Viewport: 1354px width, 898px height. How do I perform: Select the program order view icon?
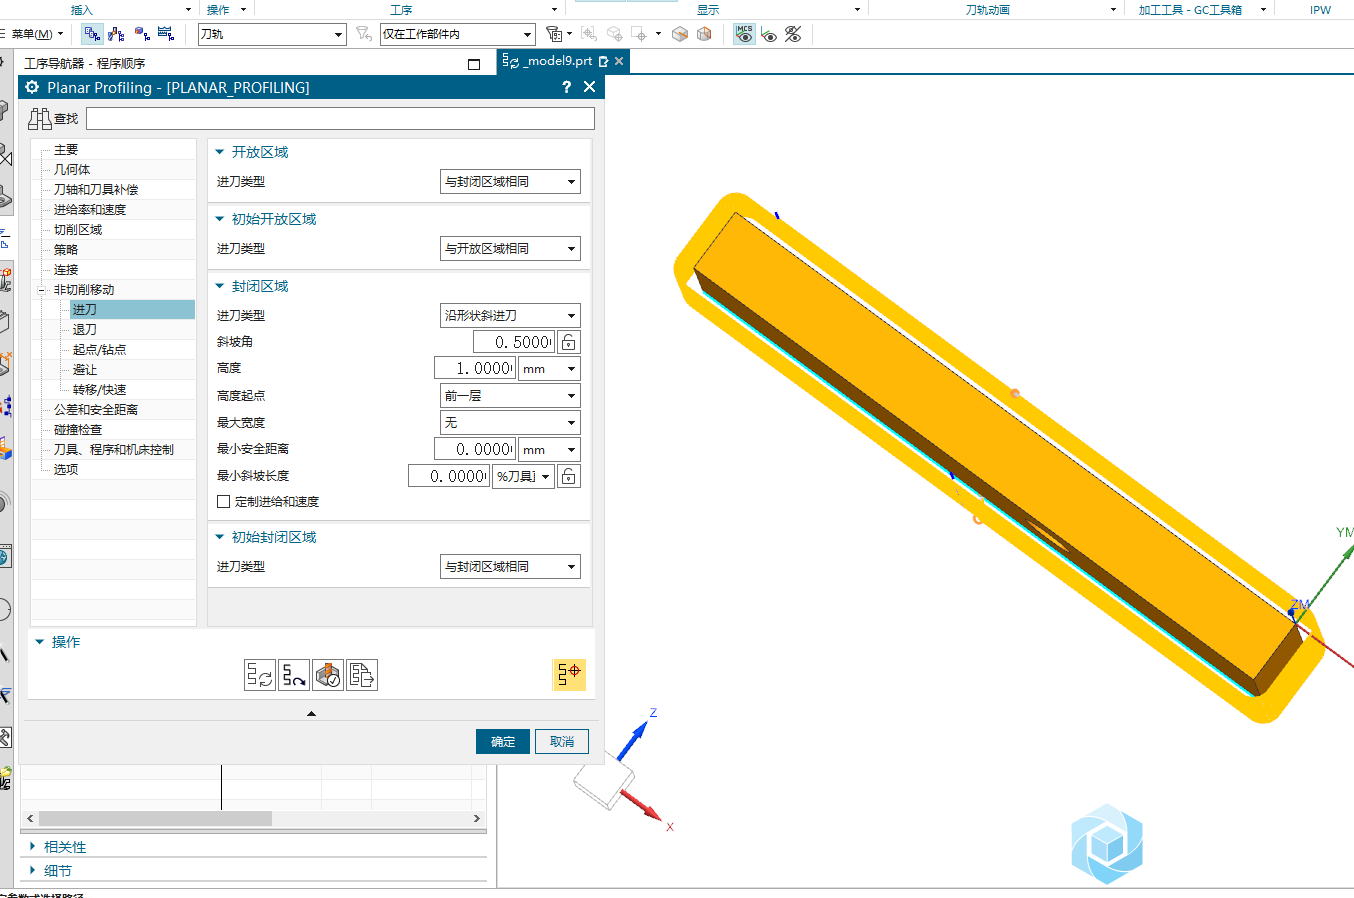tap(92, 34)
